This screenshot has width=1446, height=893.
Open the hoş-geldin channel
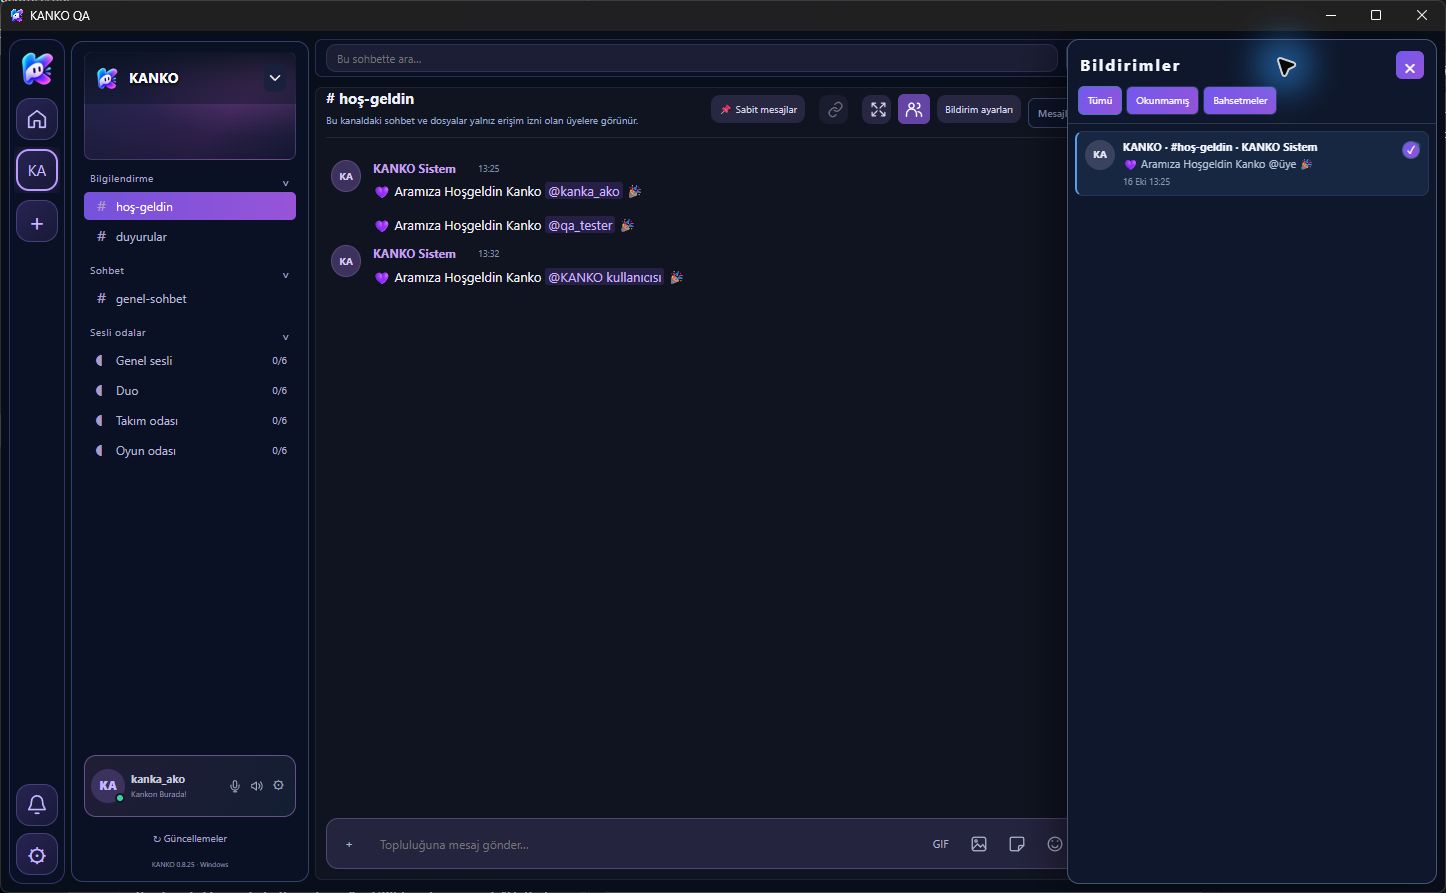[x=190, y=207]
